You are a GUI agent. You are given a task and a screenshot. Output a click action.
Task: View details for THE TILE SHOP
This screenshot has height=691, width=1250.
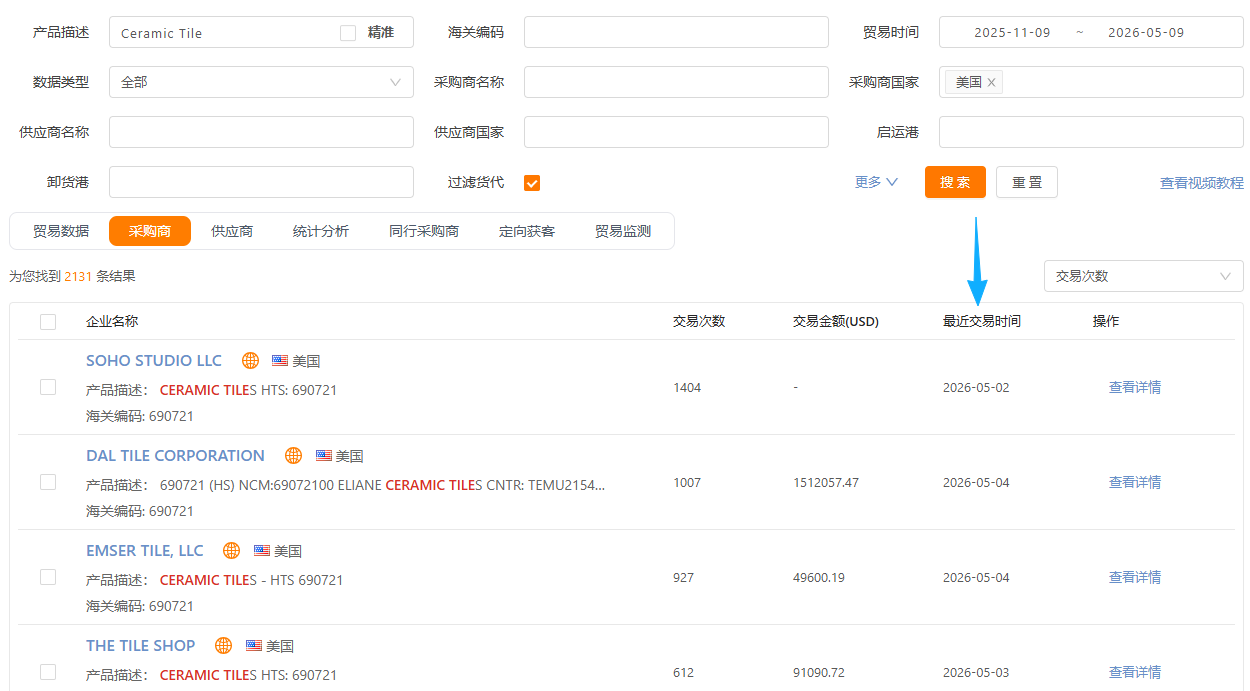point(1135,672)
